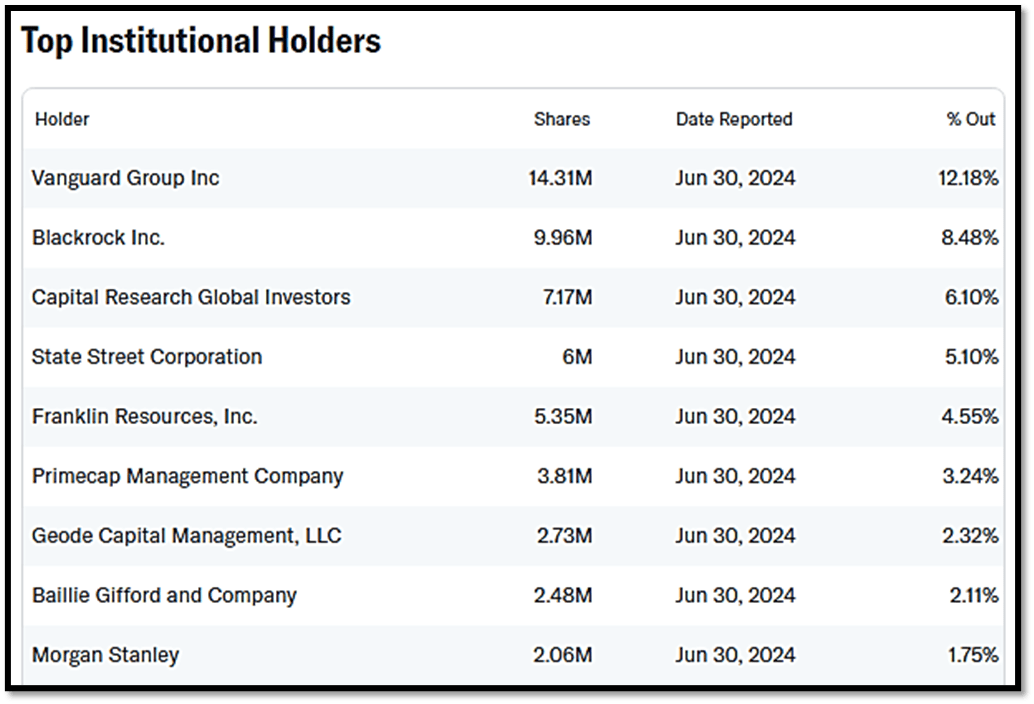1034x704 pixels.
Task: Select Baillie Gifford and Company row
Action: 164,595
